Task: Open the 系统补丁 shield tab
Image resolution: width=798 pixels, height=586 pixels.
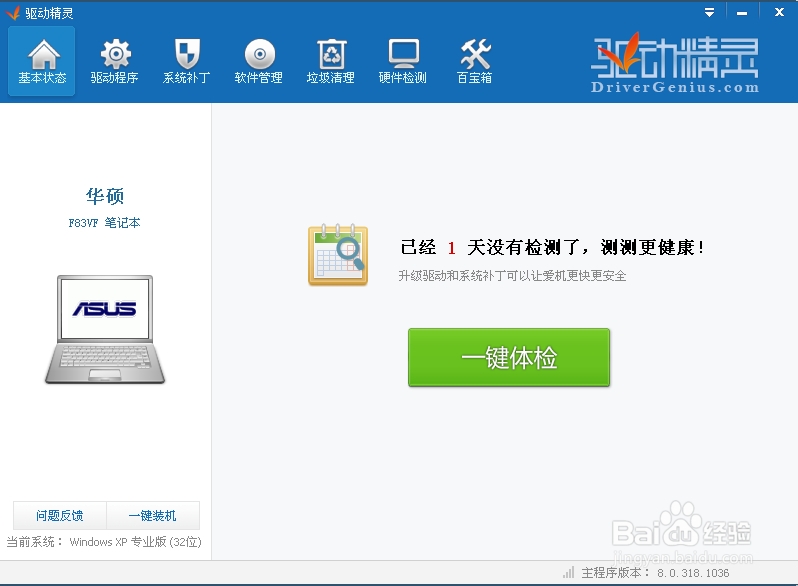Action: click(186, 61)
